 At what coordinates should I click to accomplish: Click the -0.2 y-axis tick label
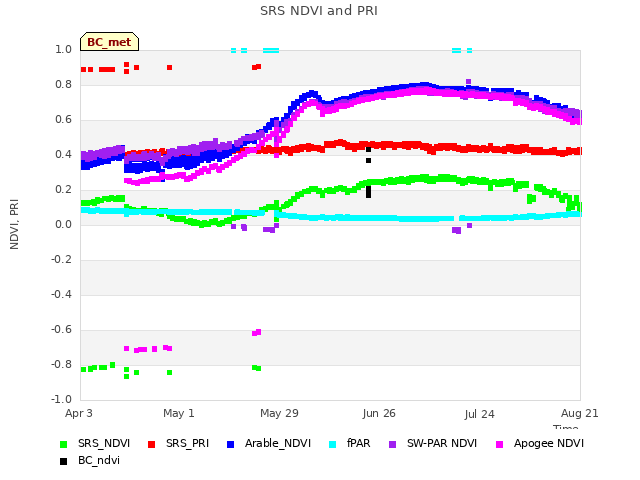61,260
